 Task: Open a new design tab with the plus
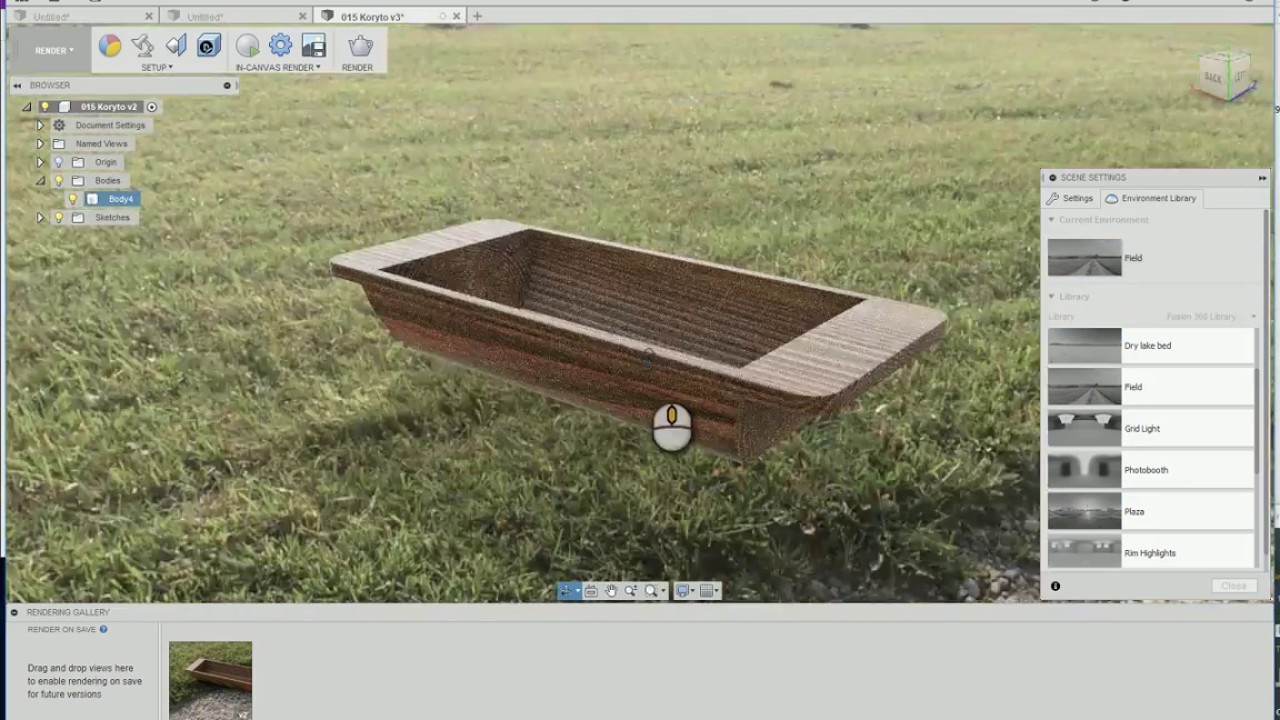point(477,16)
